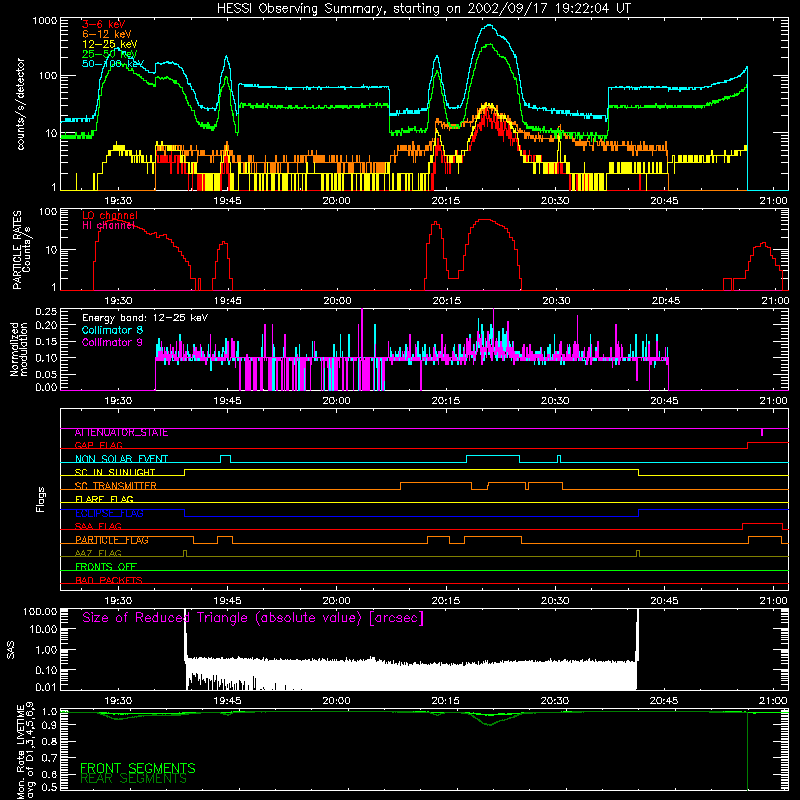Click the 0.25 tick on modulation axis
The width and height of the screenshot is (800, 800).
coord(46,311)
